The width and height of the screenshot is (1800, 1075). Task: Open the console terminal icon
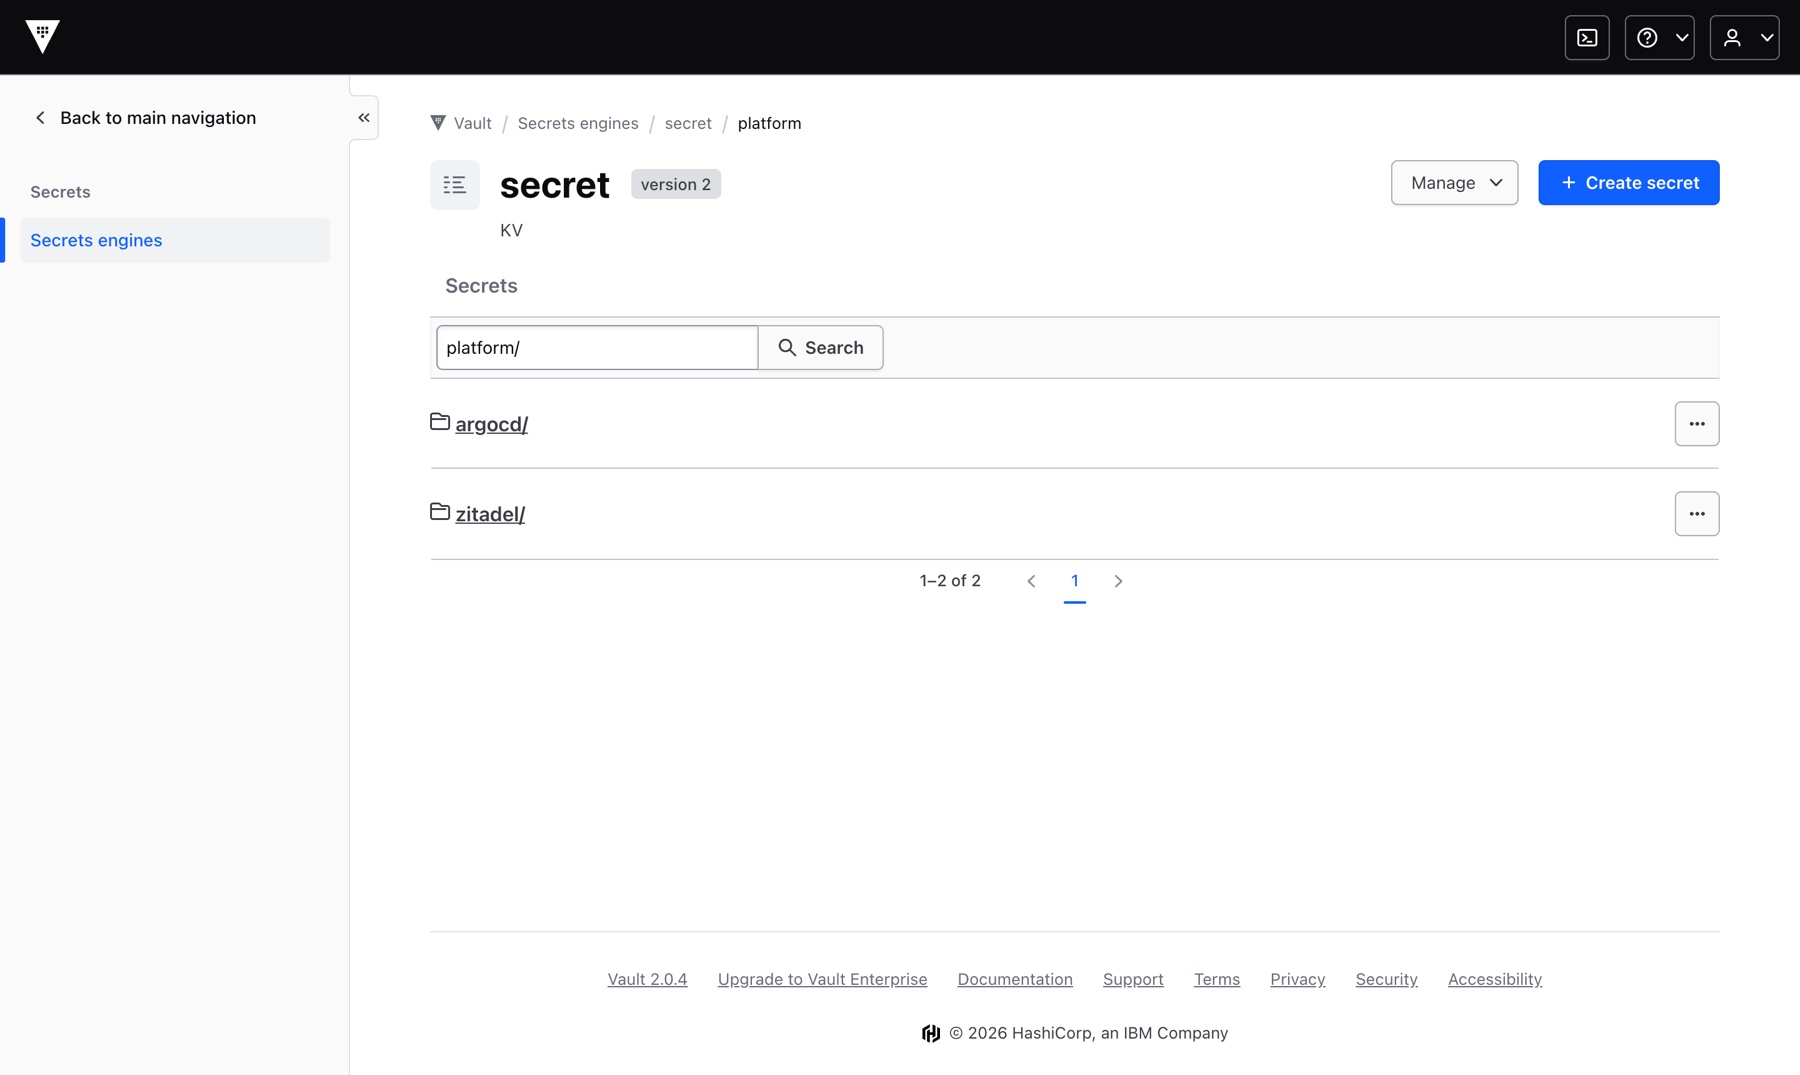coord(1587,38)
